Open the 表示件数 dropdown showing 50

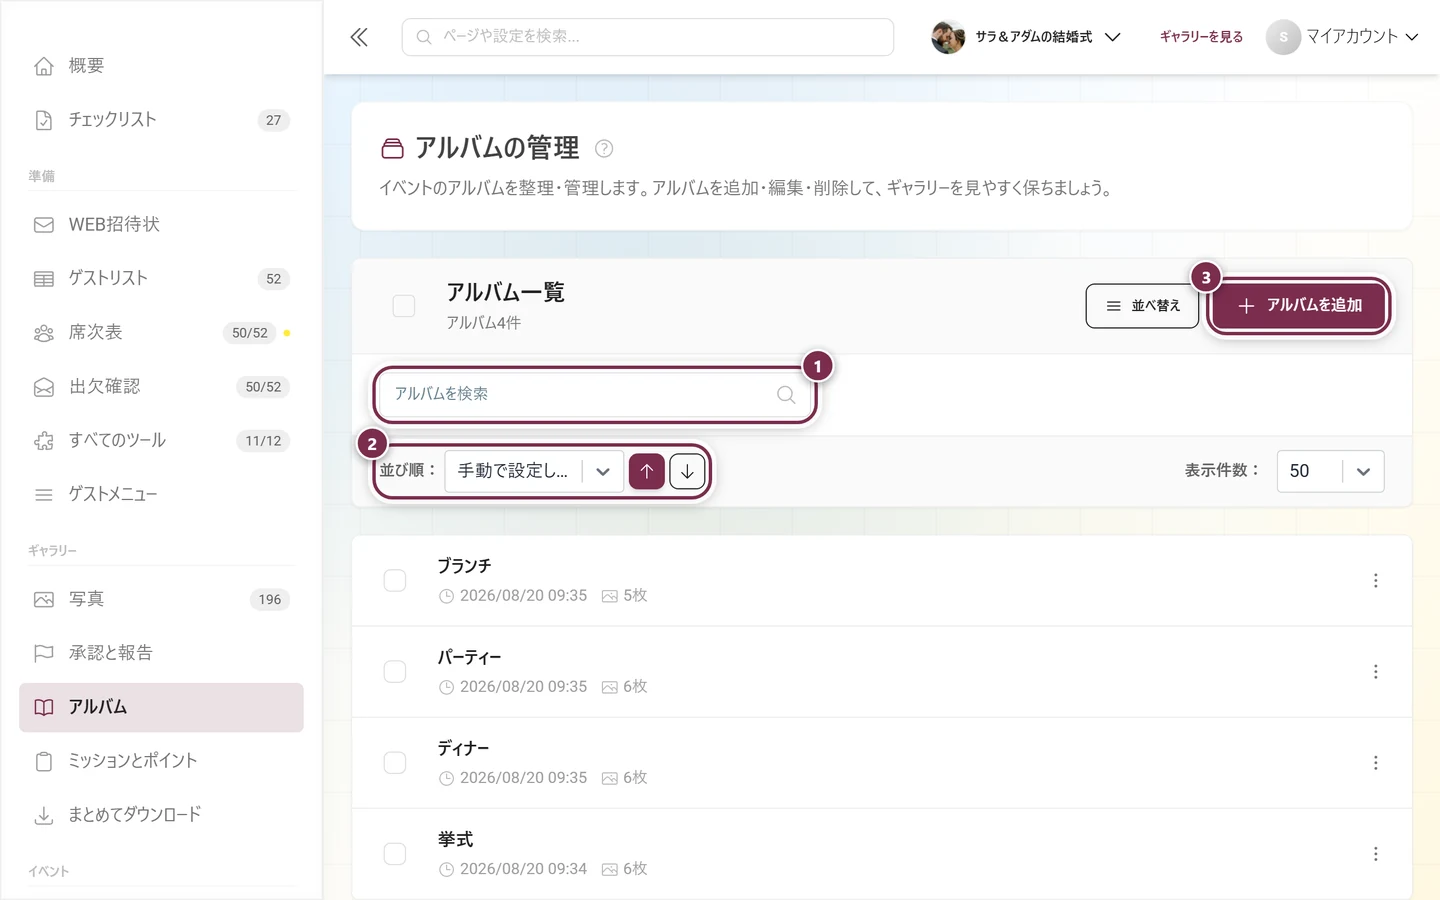click(x=1330, y=471)
